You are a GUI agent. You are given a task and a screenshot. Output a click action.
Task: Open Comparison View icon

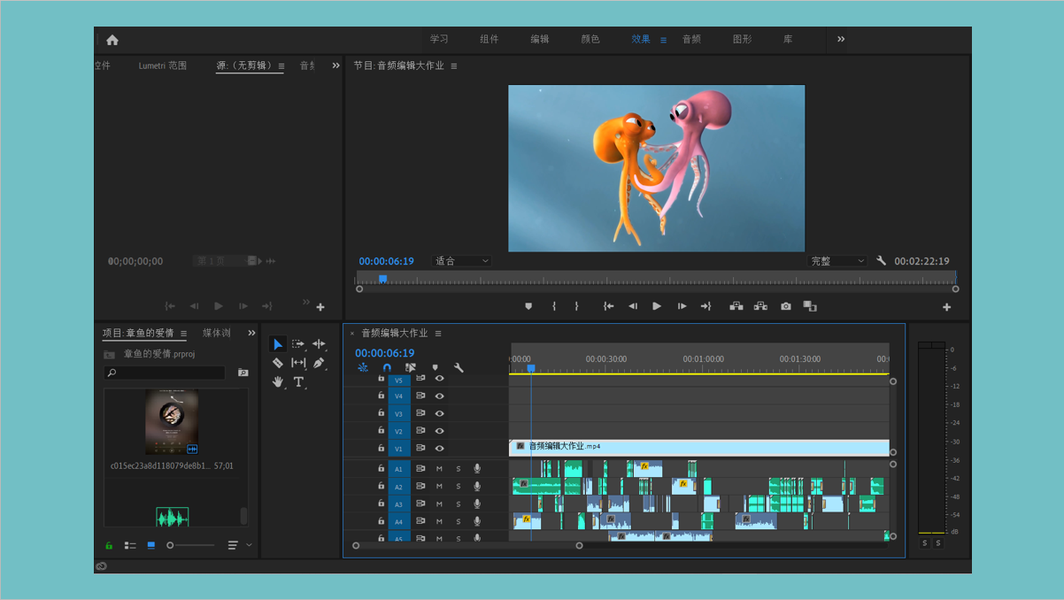tap(810, 307)
